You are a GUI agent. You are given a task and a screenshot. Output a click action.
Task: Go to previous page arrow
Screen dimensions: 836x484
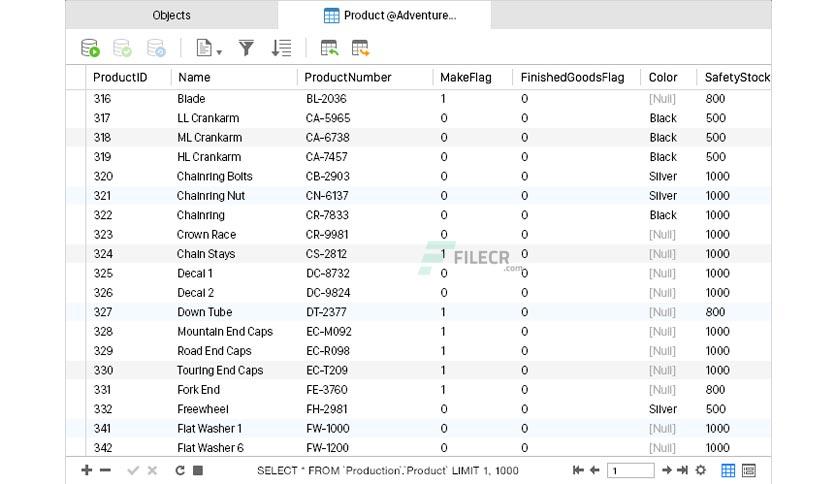(x=594, y=470)
